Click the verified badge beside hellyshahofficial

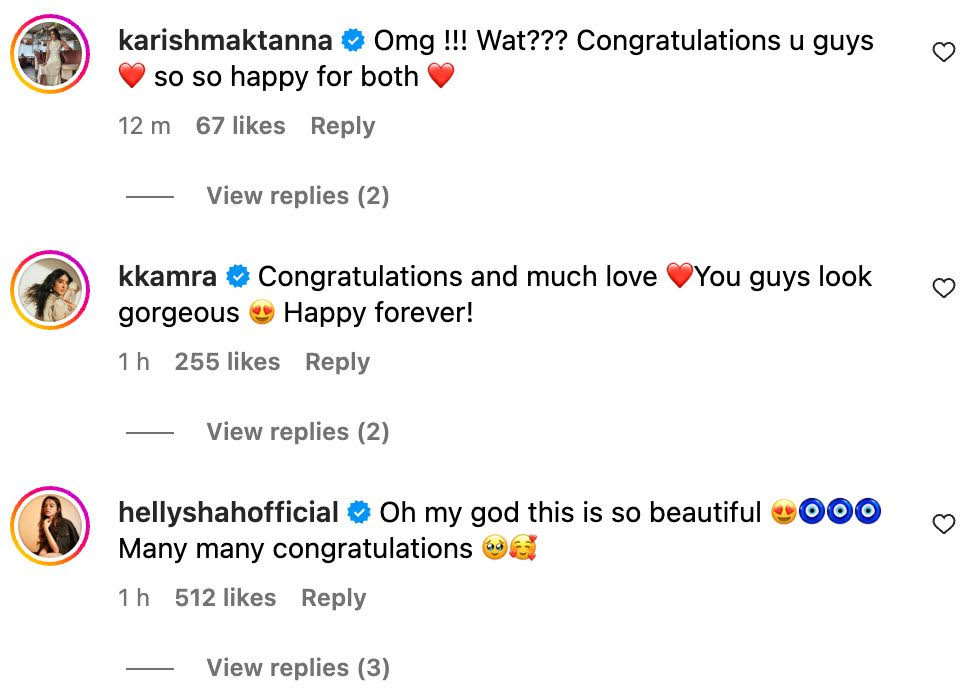point(358,513)
